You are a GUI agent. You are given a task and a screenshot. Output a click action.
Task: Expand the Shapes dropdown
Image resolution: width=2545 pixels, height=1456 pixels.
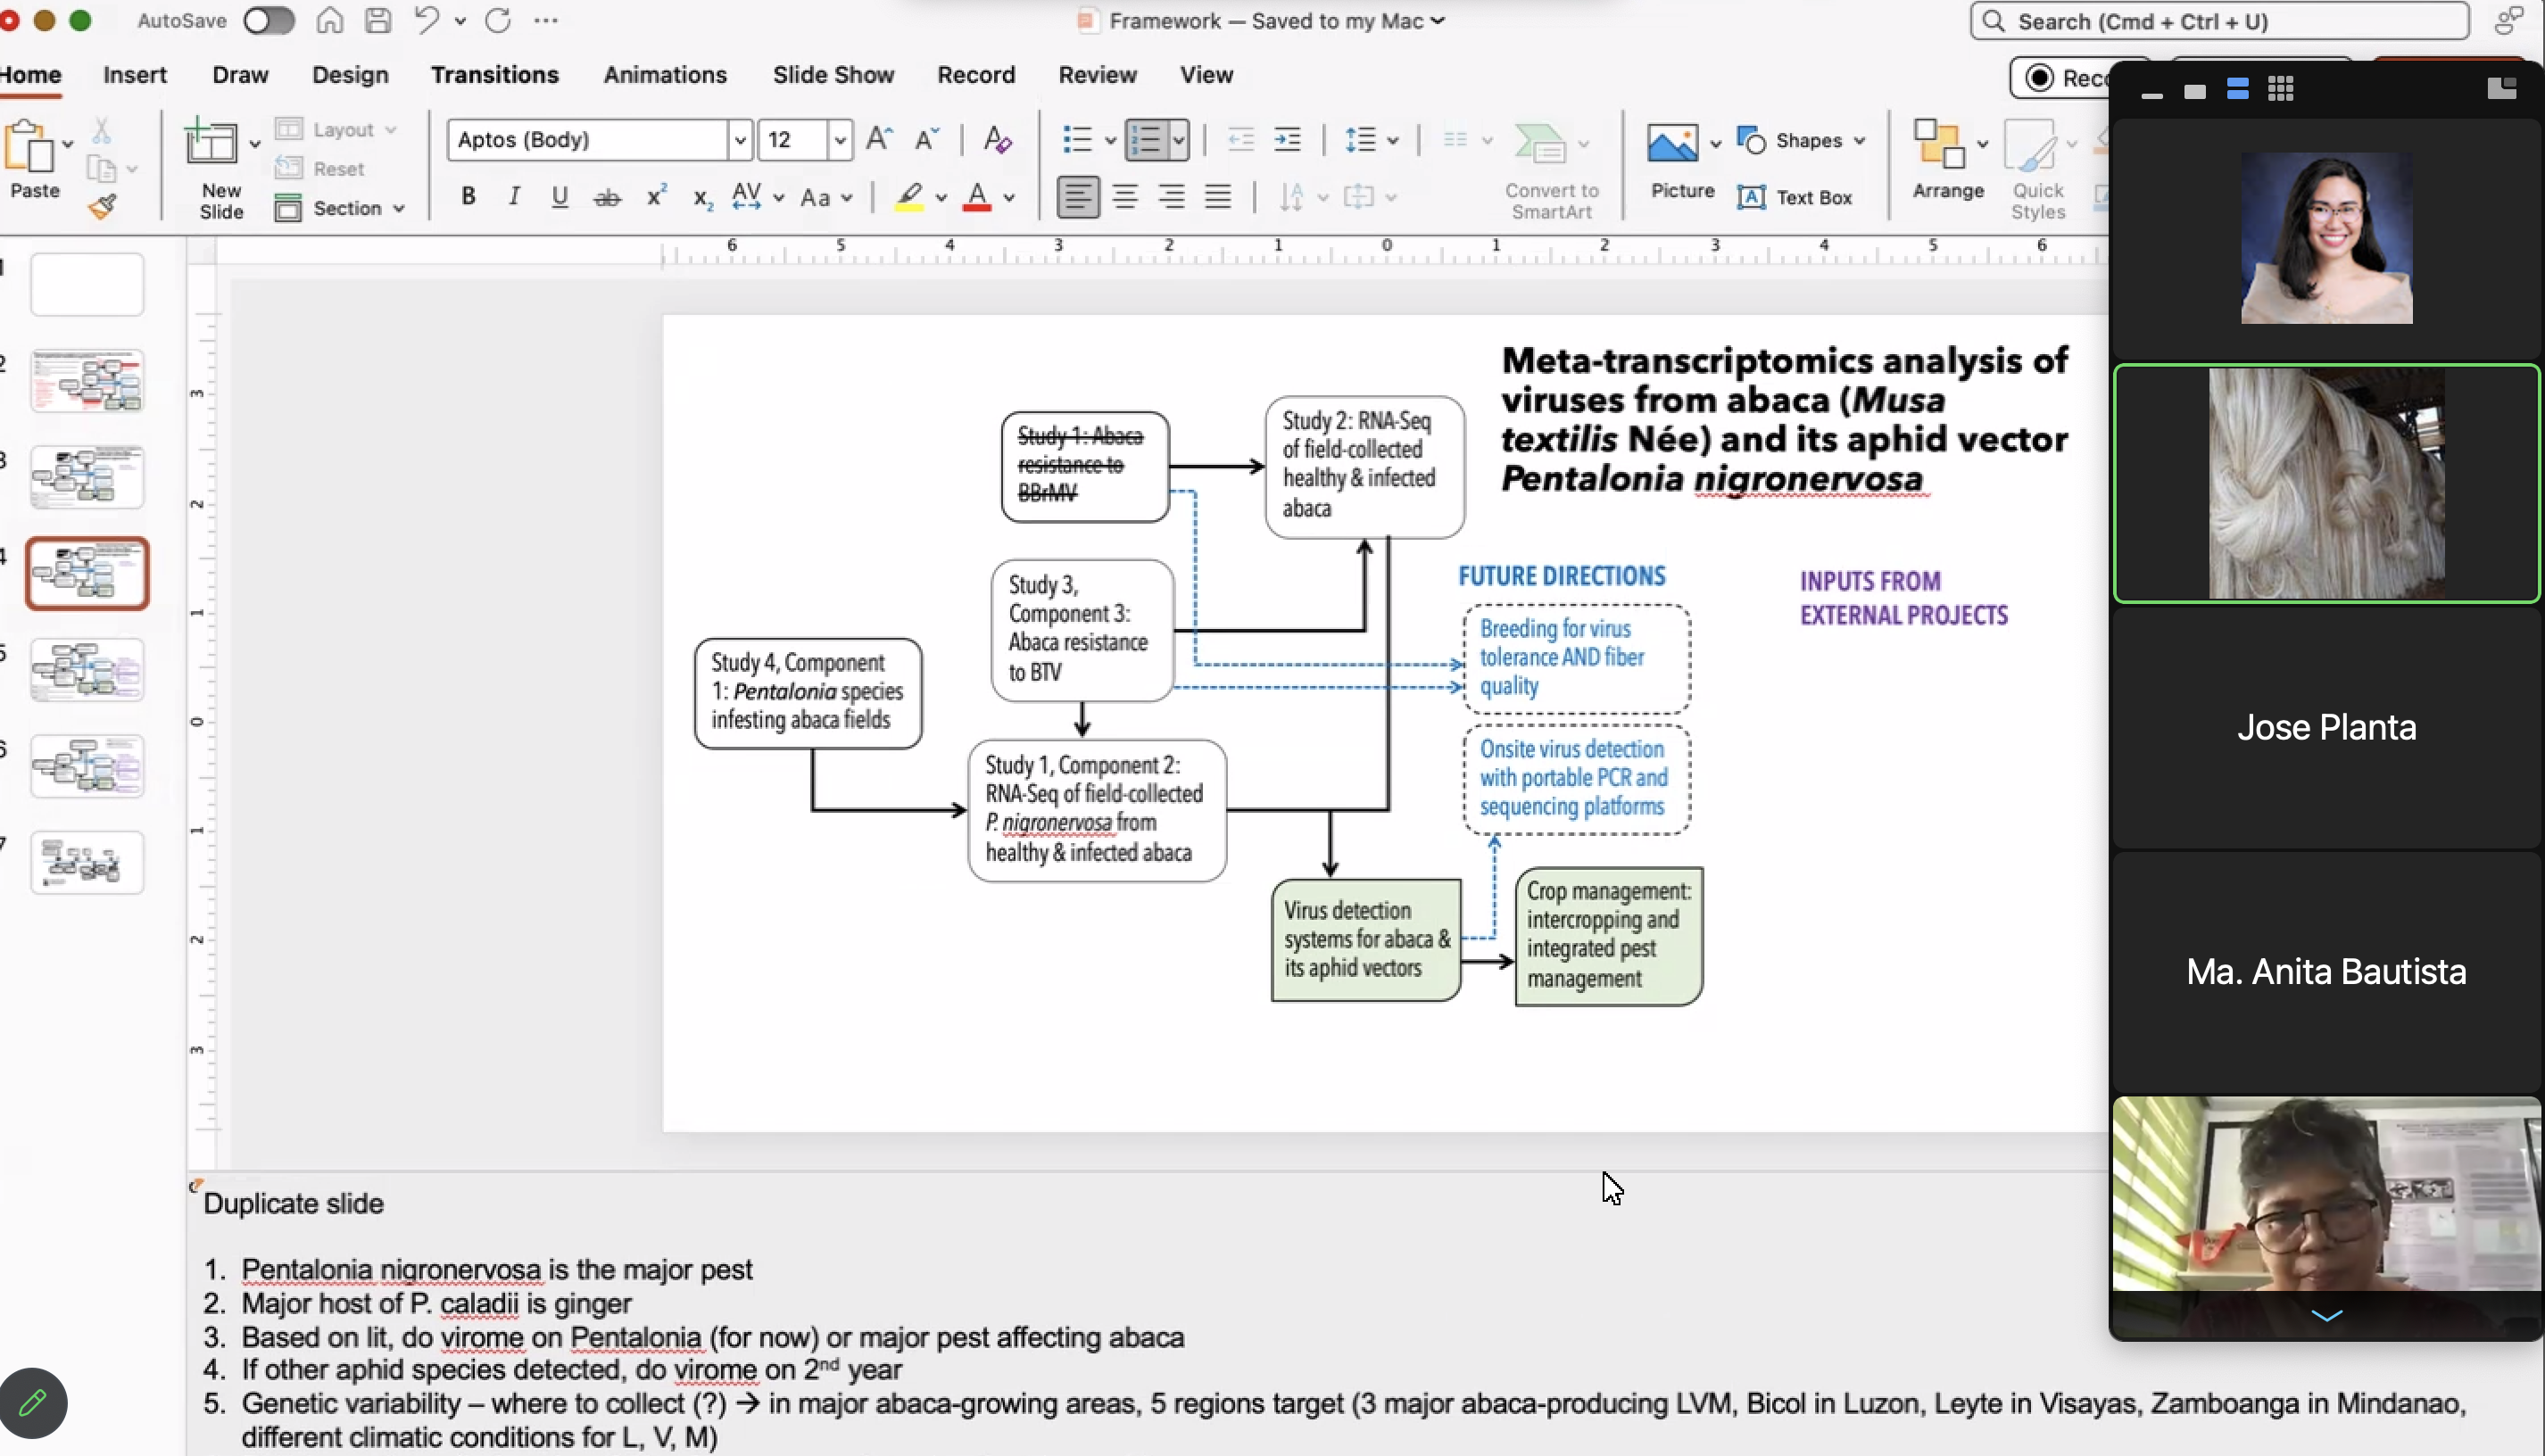[1859, 140]
